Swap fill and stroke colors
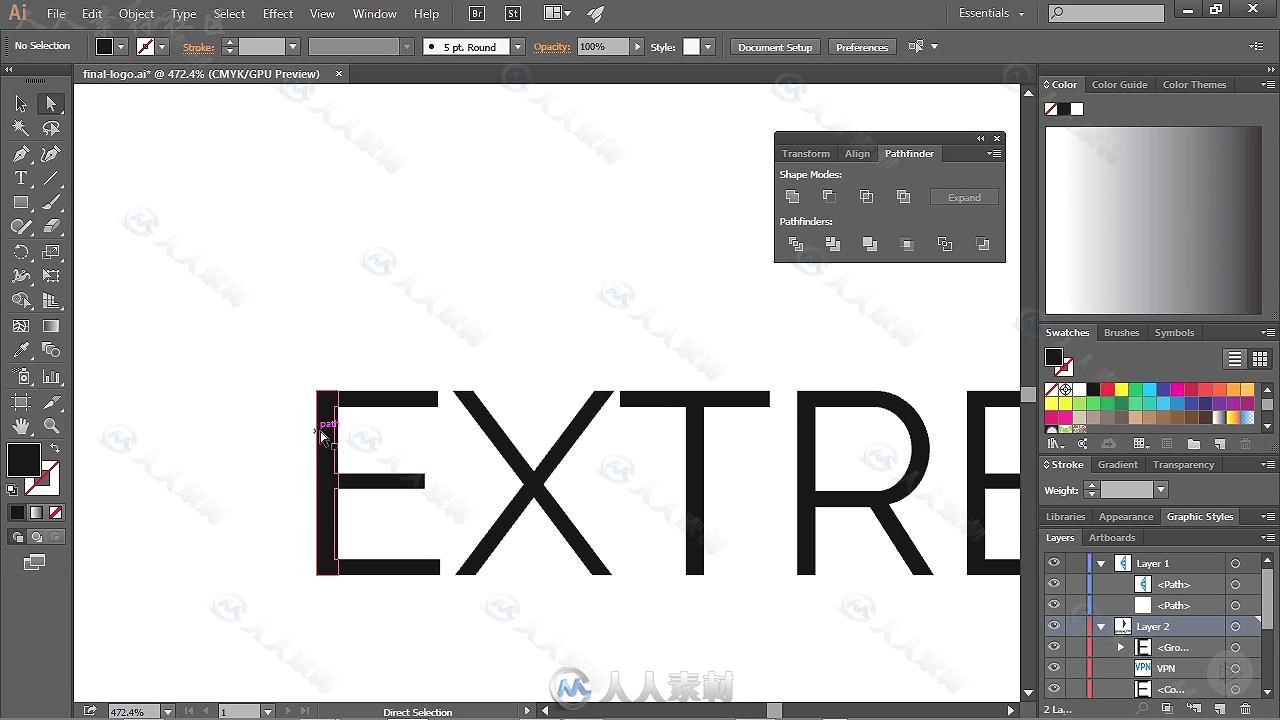The height and width of the screenshot is (720, 1280). click(x=55, y=449)
